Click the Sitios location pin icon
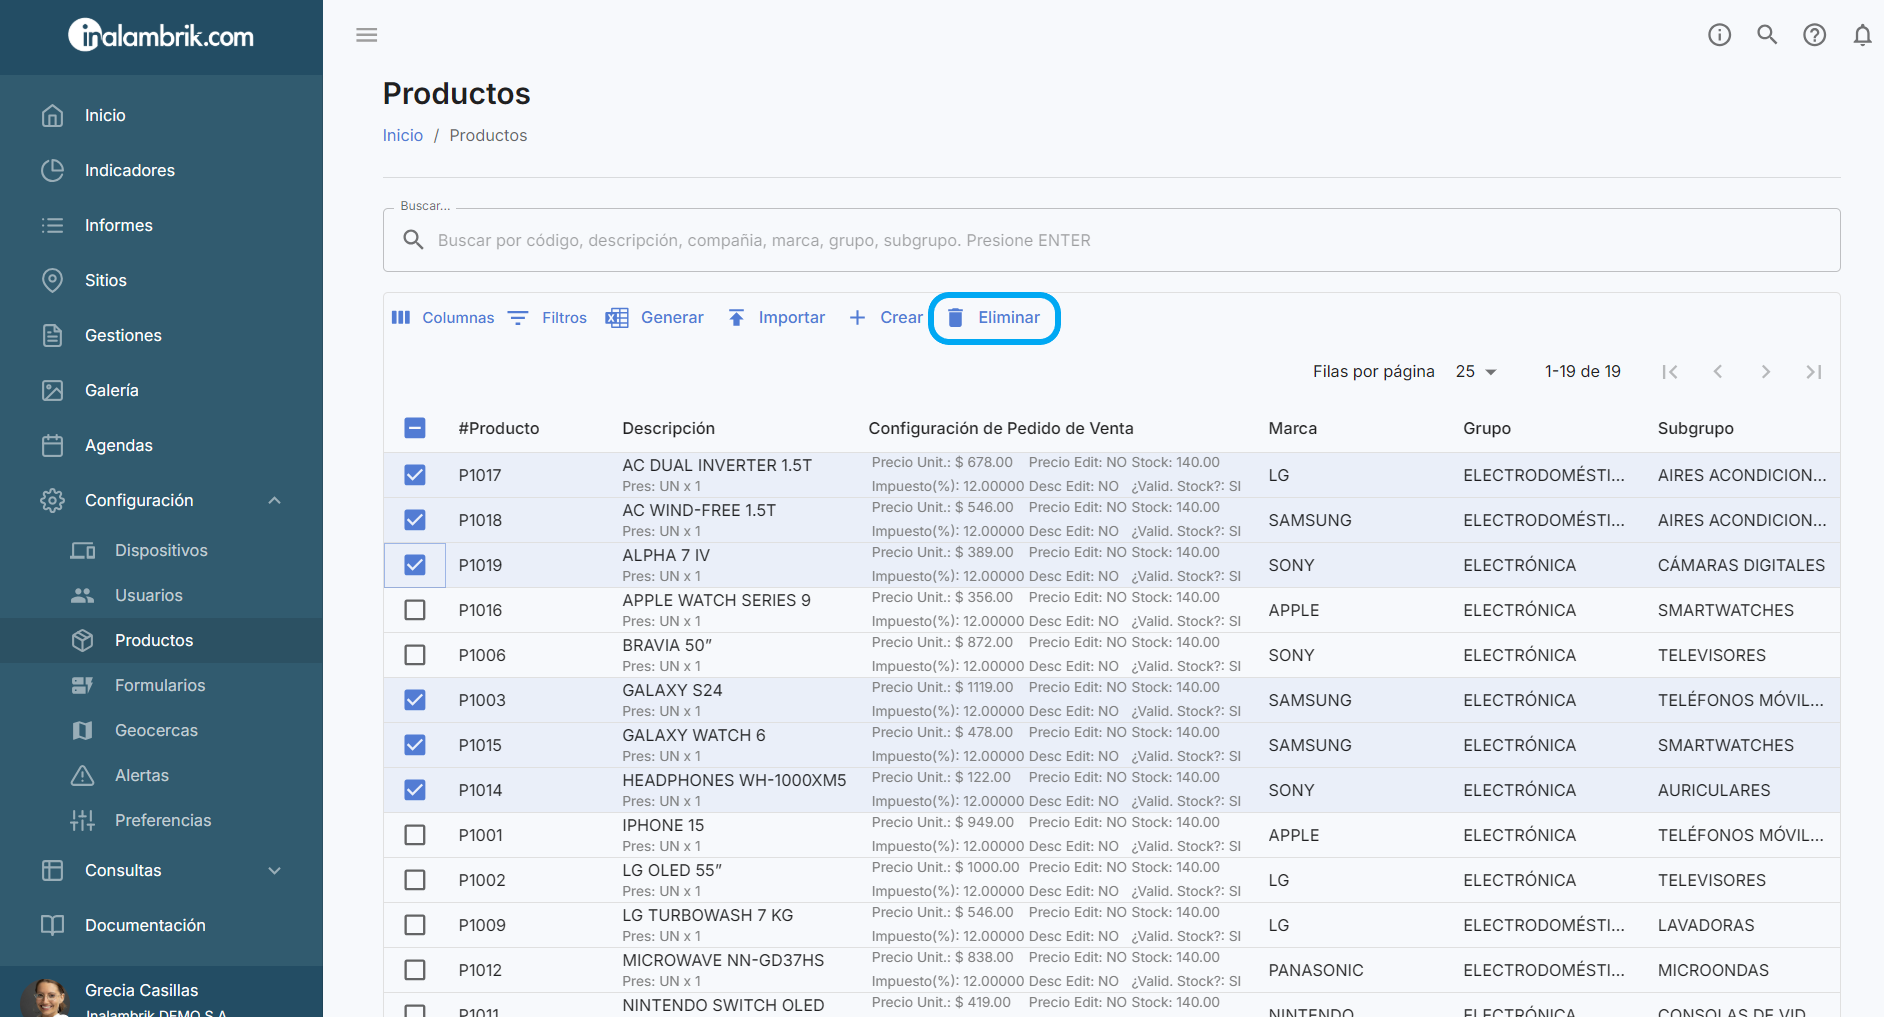 coord(53,280)
